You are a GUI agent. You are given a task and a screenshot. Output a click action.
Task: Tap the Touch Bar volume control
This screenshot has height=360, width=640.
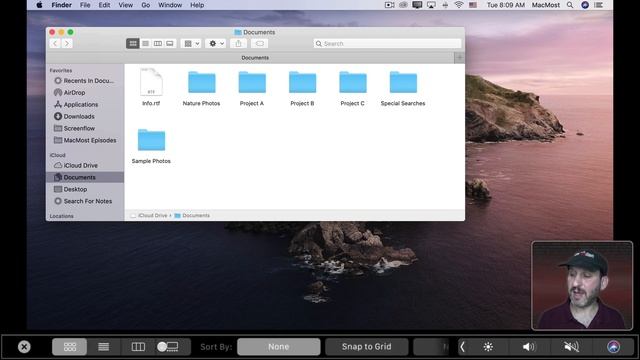pos(529,347)
